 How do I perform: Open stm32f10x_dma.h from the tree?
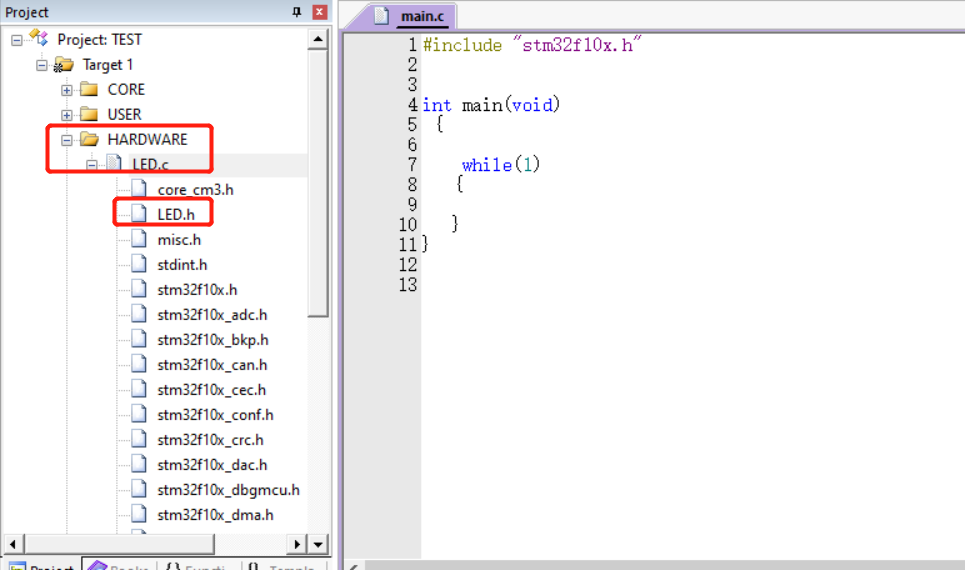click(215, 515)
